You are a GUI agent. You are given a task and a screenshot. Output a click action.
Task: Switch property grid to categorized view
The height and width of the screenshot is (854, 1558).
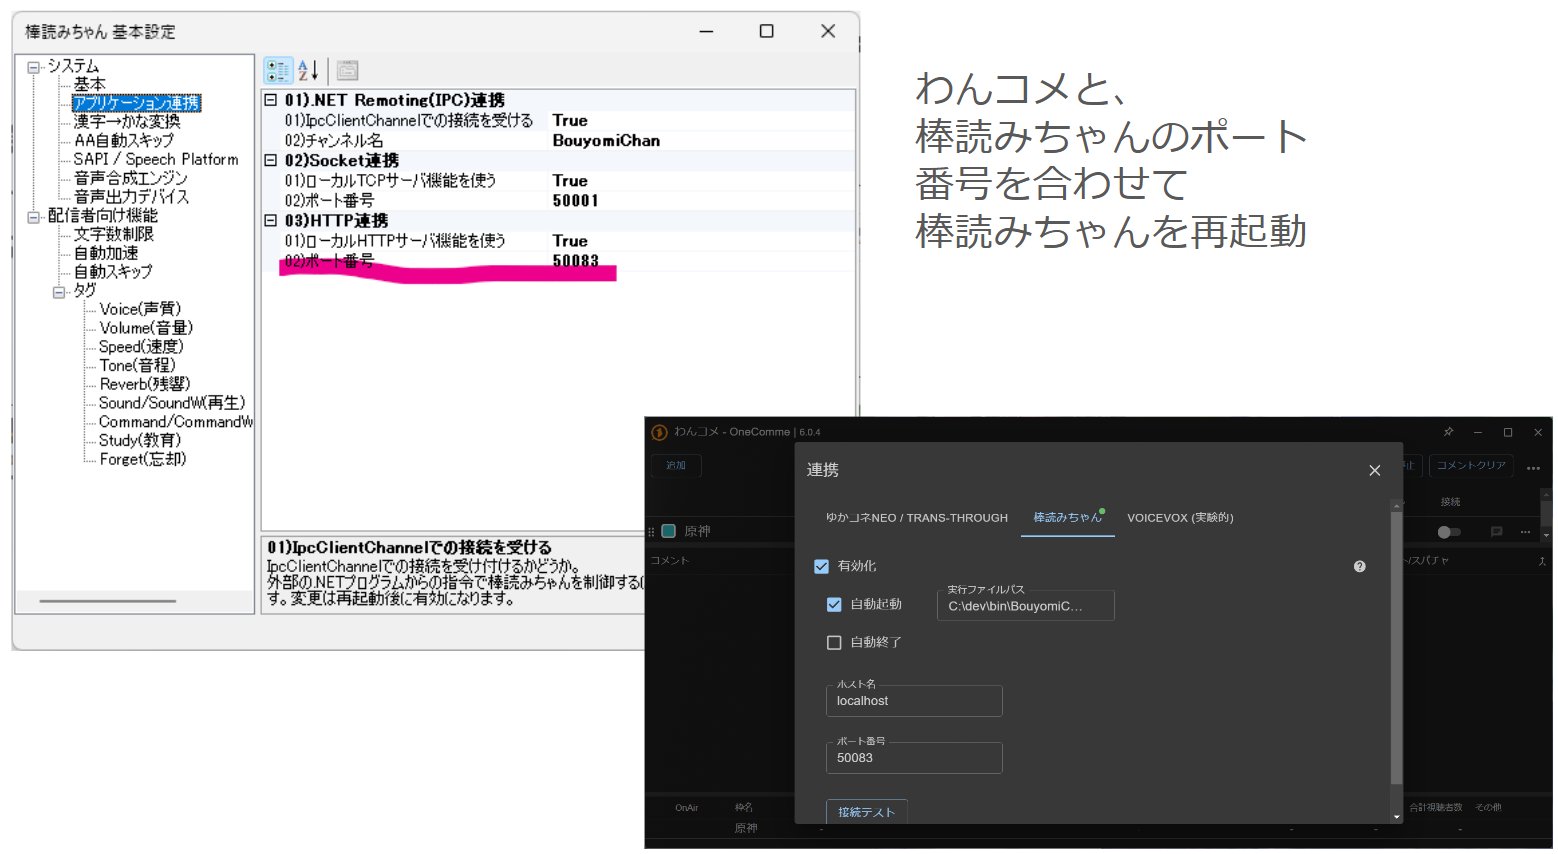click(278, 70)
